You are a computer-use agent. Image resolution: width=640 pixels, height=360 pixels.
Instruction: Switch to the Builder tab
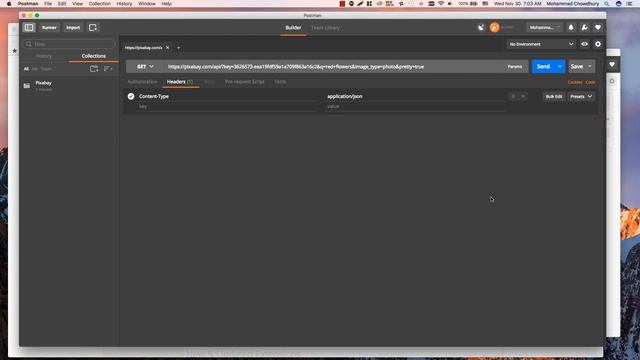[x=293, y=28]
